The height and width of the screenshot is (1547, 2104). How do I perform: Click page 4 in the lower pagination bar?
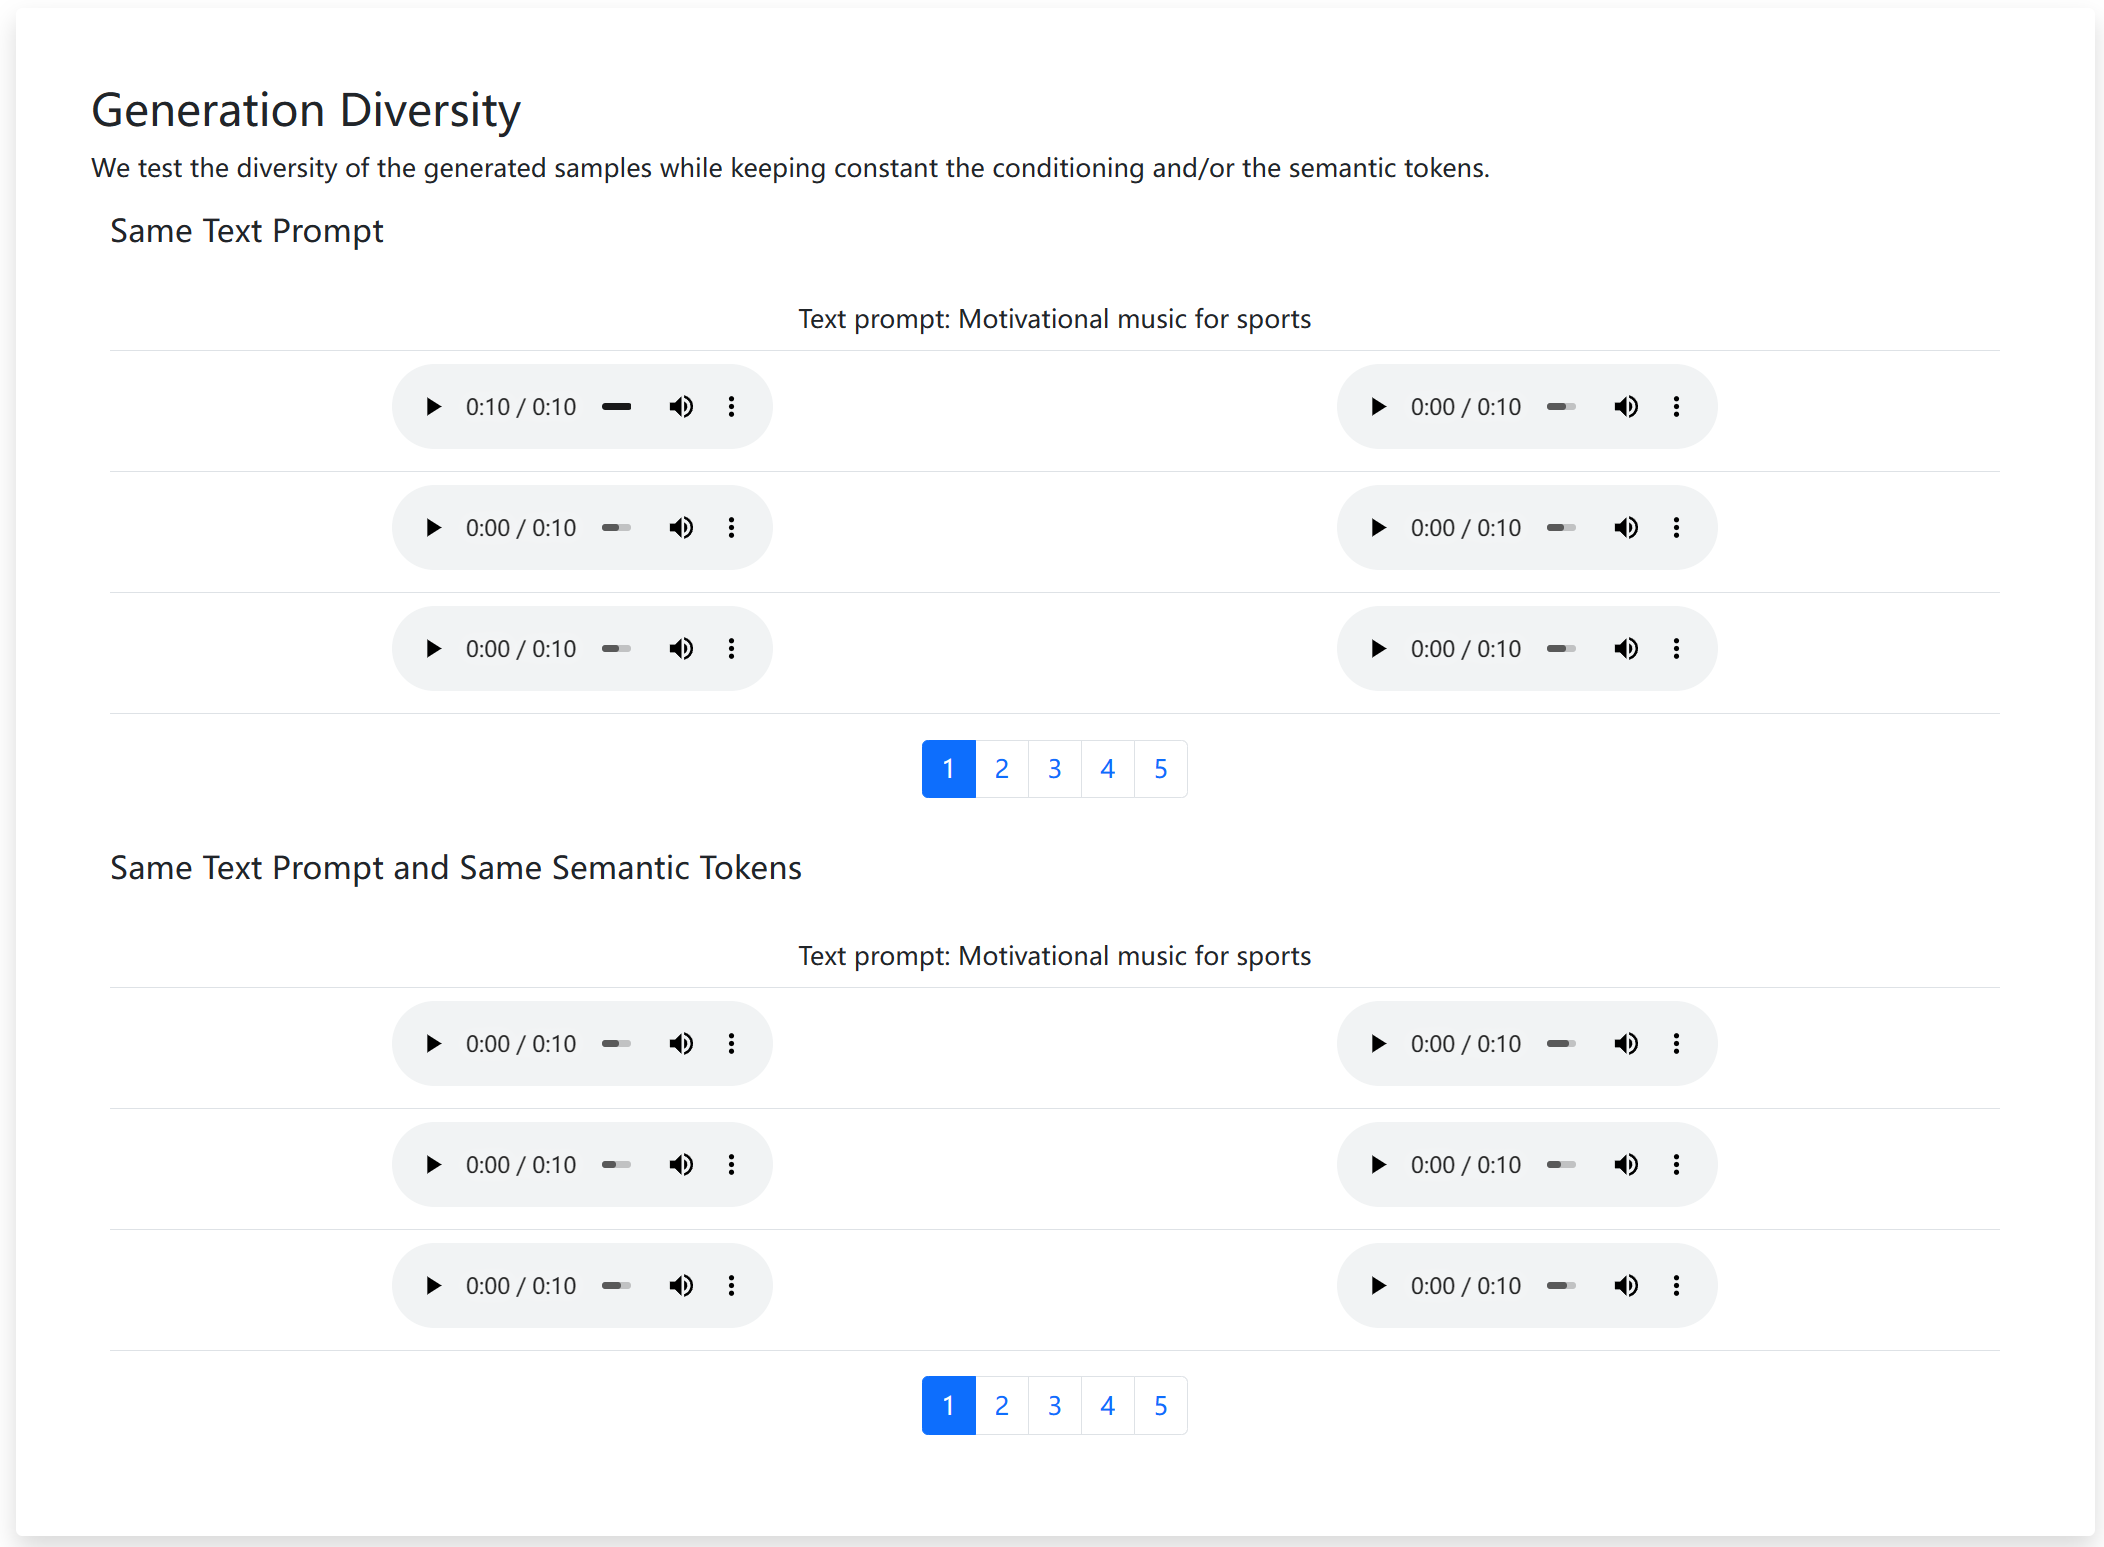pos(1107,1405)
